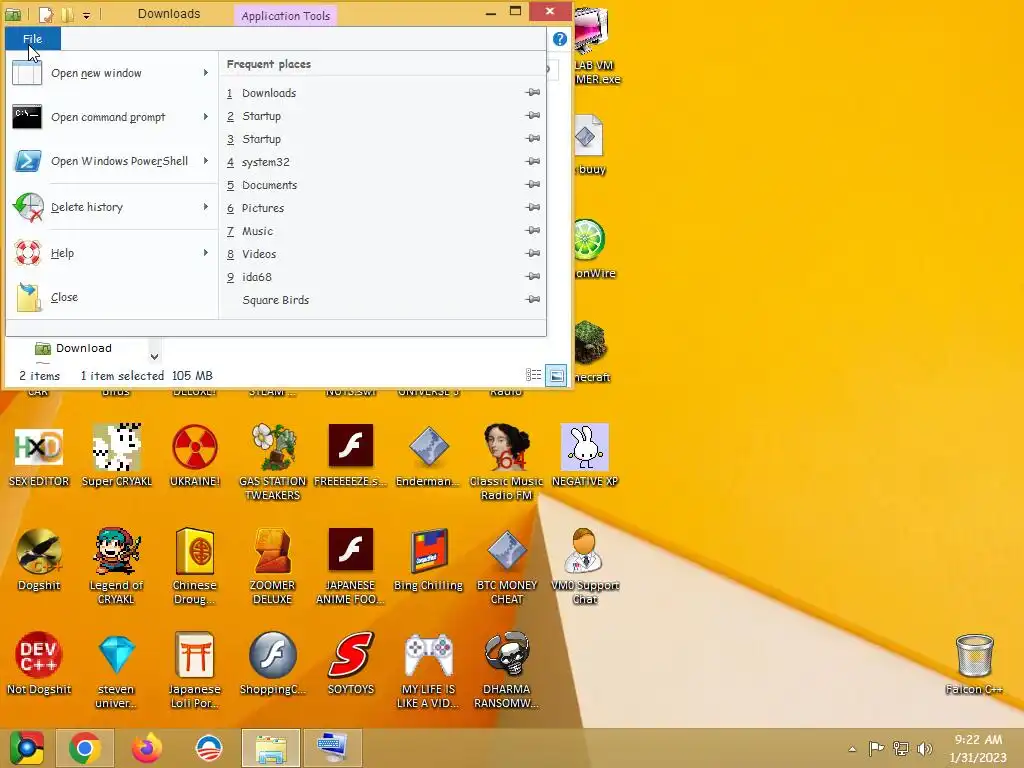The height and width of the screenshot is (768, 1024).
Task: Click navigation pane scroll down arrow
Action: click(x=154, y=357)
